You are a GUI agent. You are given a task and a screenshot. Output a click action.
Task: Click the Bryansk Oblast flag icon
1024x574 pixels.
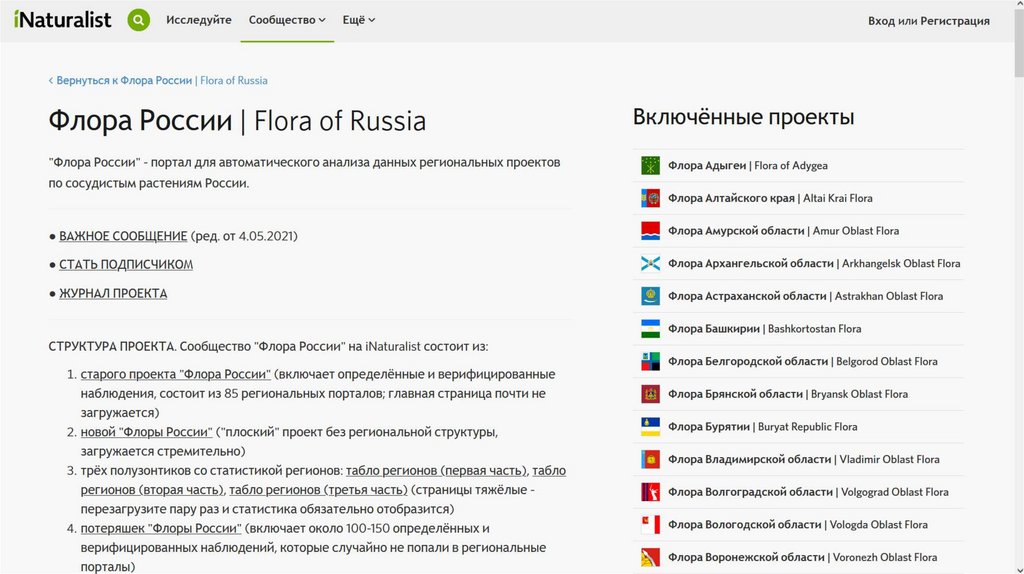(x=650, y=394)
